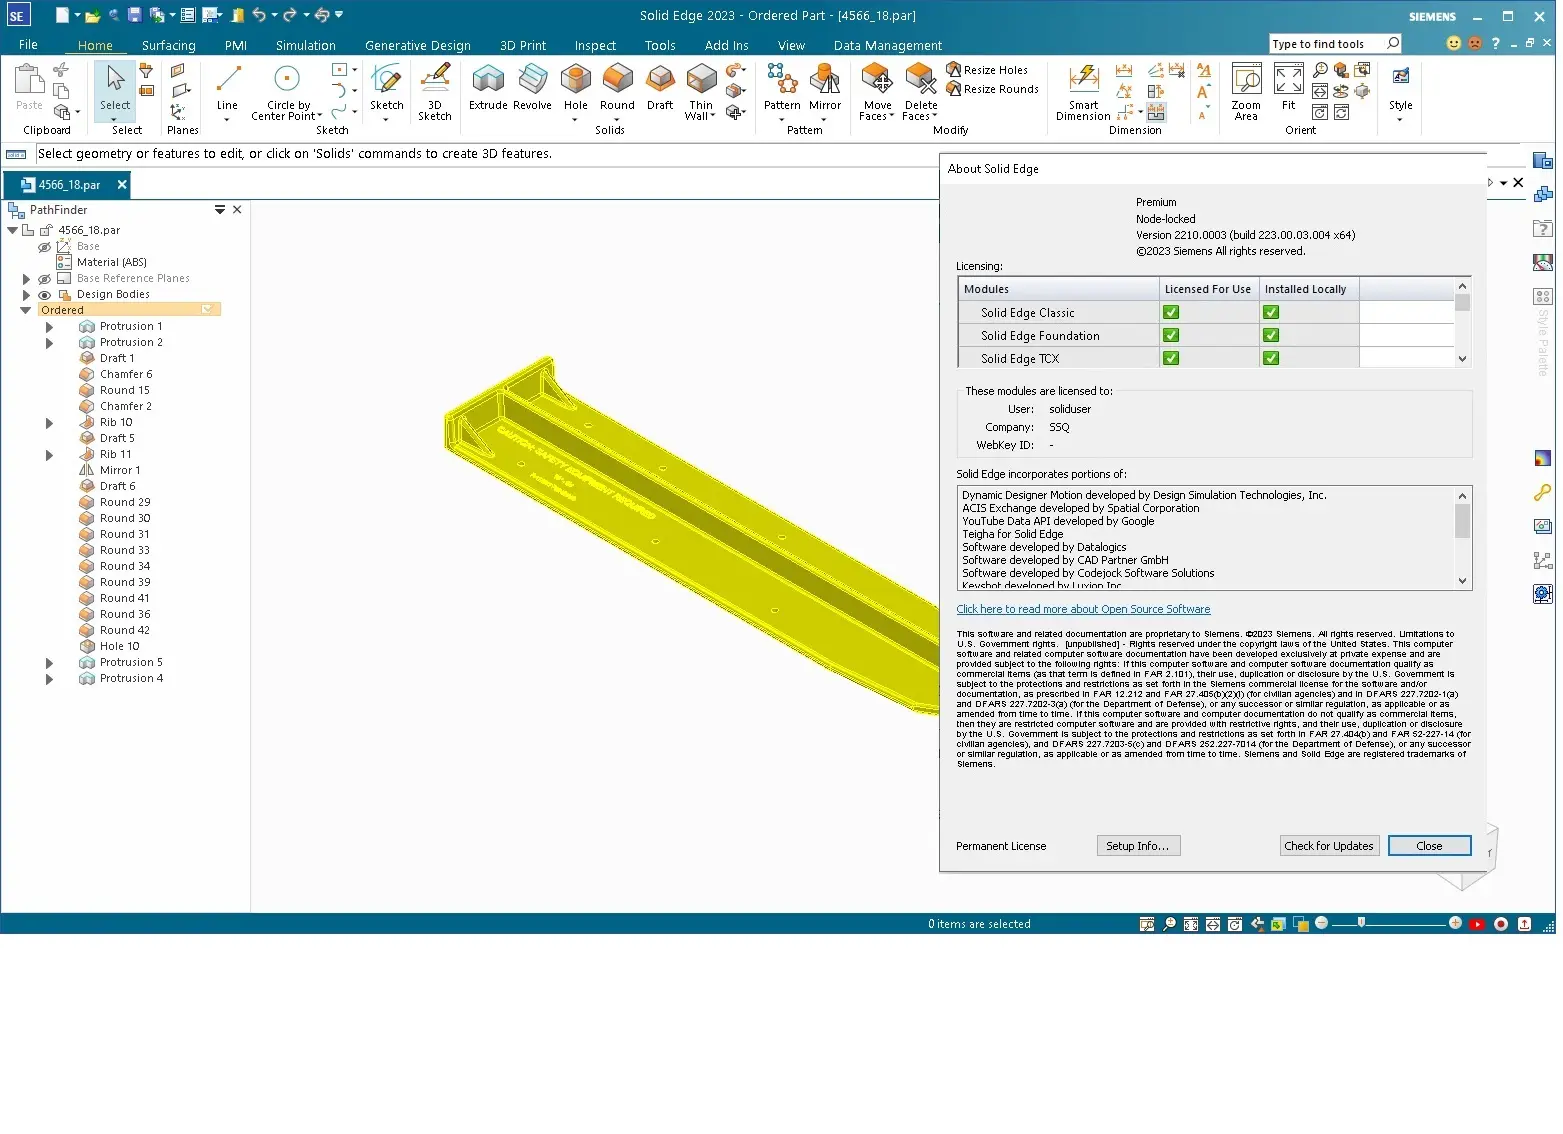Image resolution: width=1563 pixels, height=1134 pixels.
Task: Click the Undo icon in title bar
Action: [259, 15]
